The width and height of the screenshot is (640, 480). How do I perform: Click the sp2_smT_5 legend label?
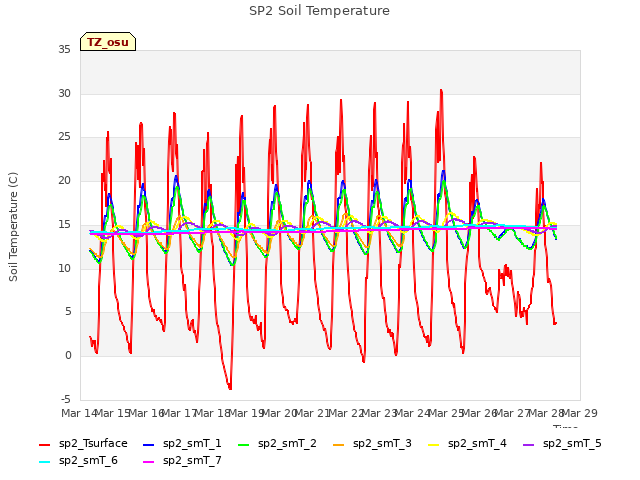572,444
